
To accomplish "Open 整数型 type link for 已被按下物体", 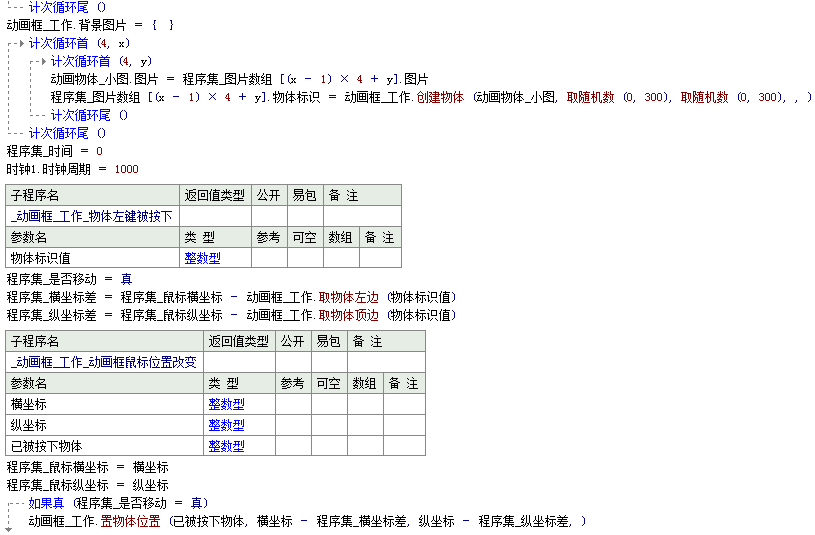I will coord(226,446).
